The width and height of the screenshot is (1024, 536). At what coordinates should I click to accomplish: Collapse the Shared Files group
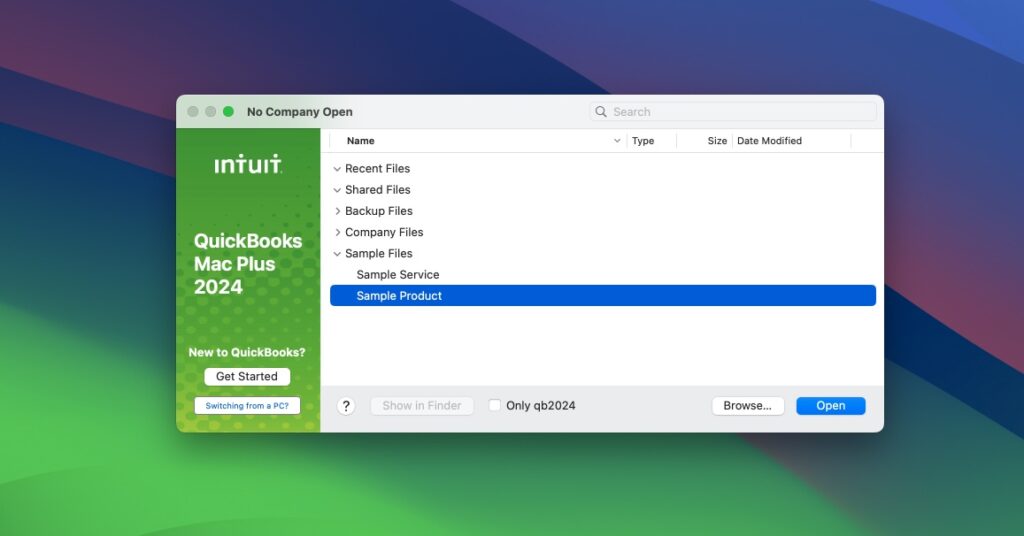337,190
